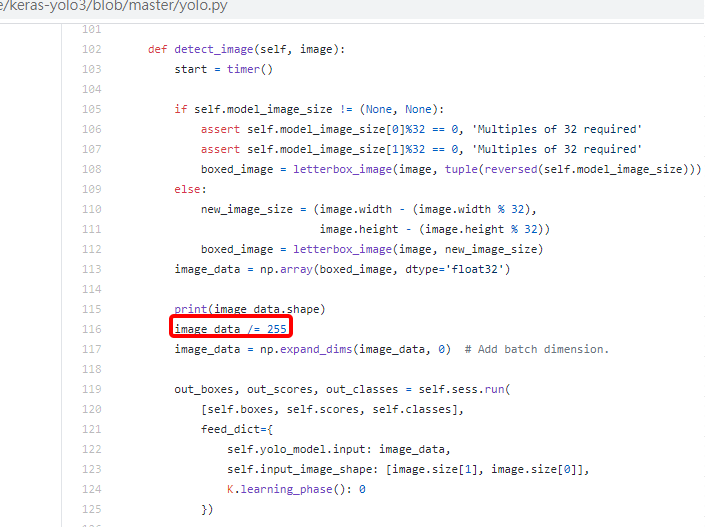The height and width of the screenshot is (527, 705).
Task: Click line number 102
Action: (92, 49)
